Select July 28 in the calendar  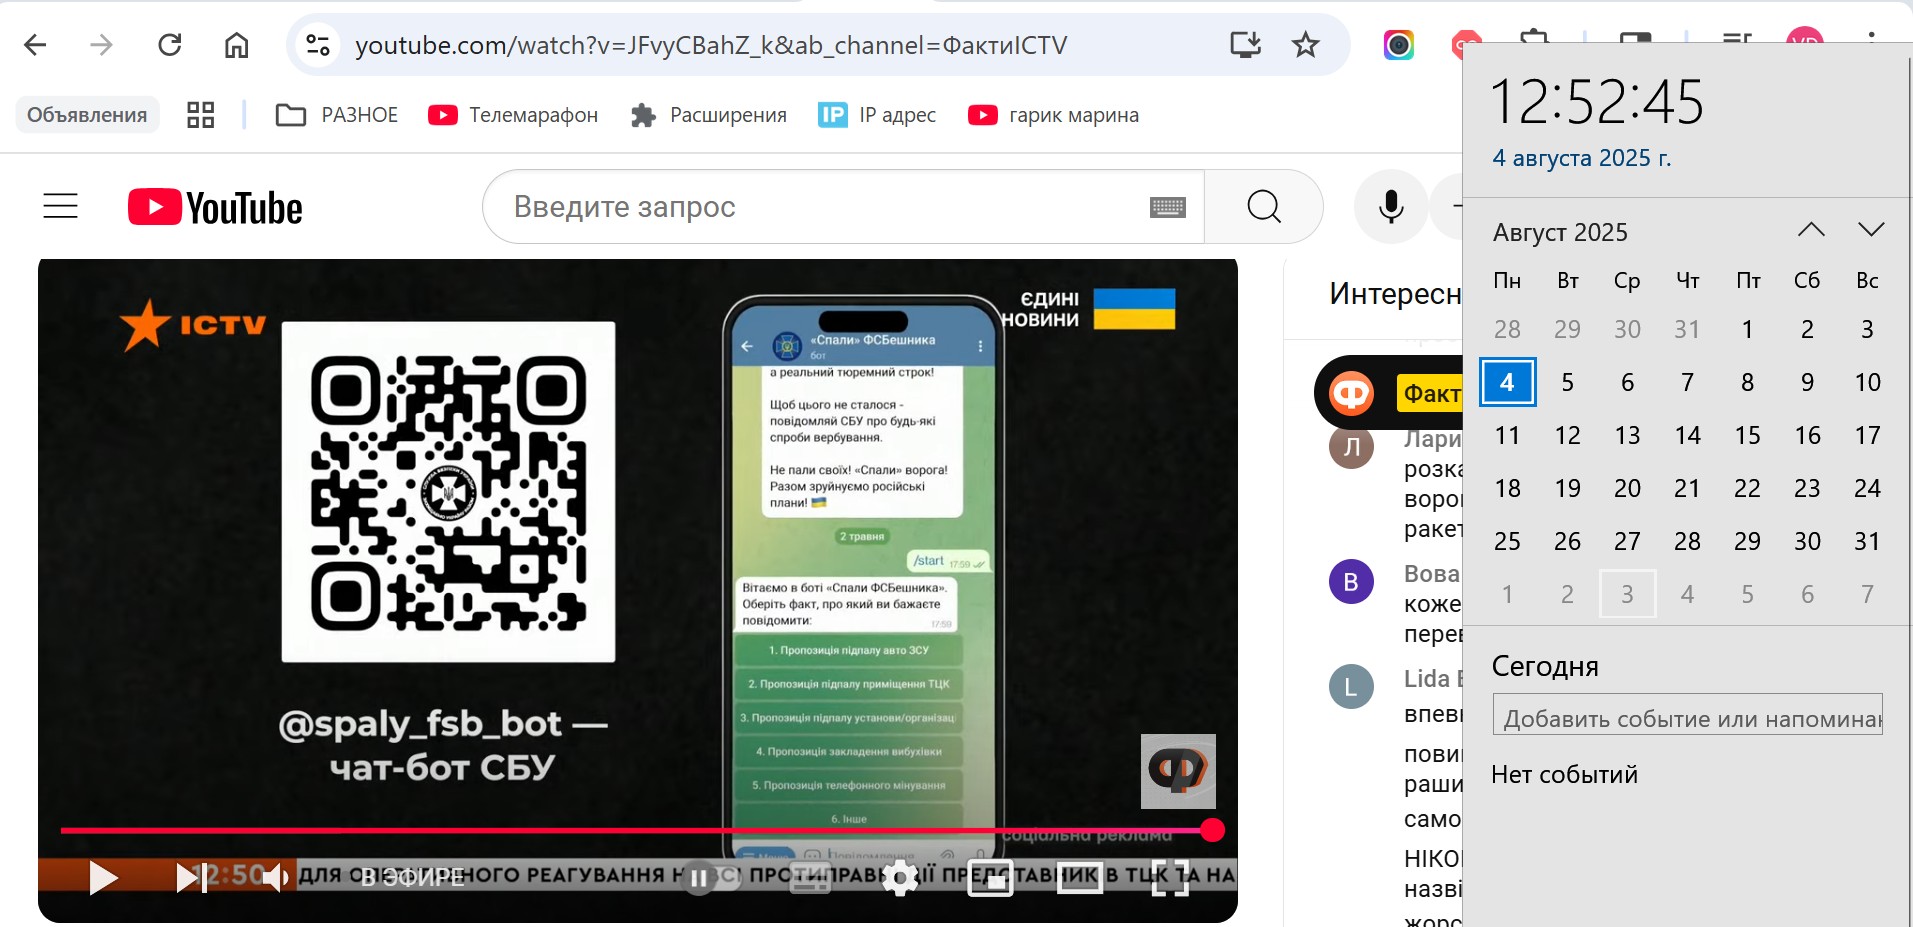coord(1507,329)
